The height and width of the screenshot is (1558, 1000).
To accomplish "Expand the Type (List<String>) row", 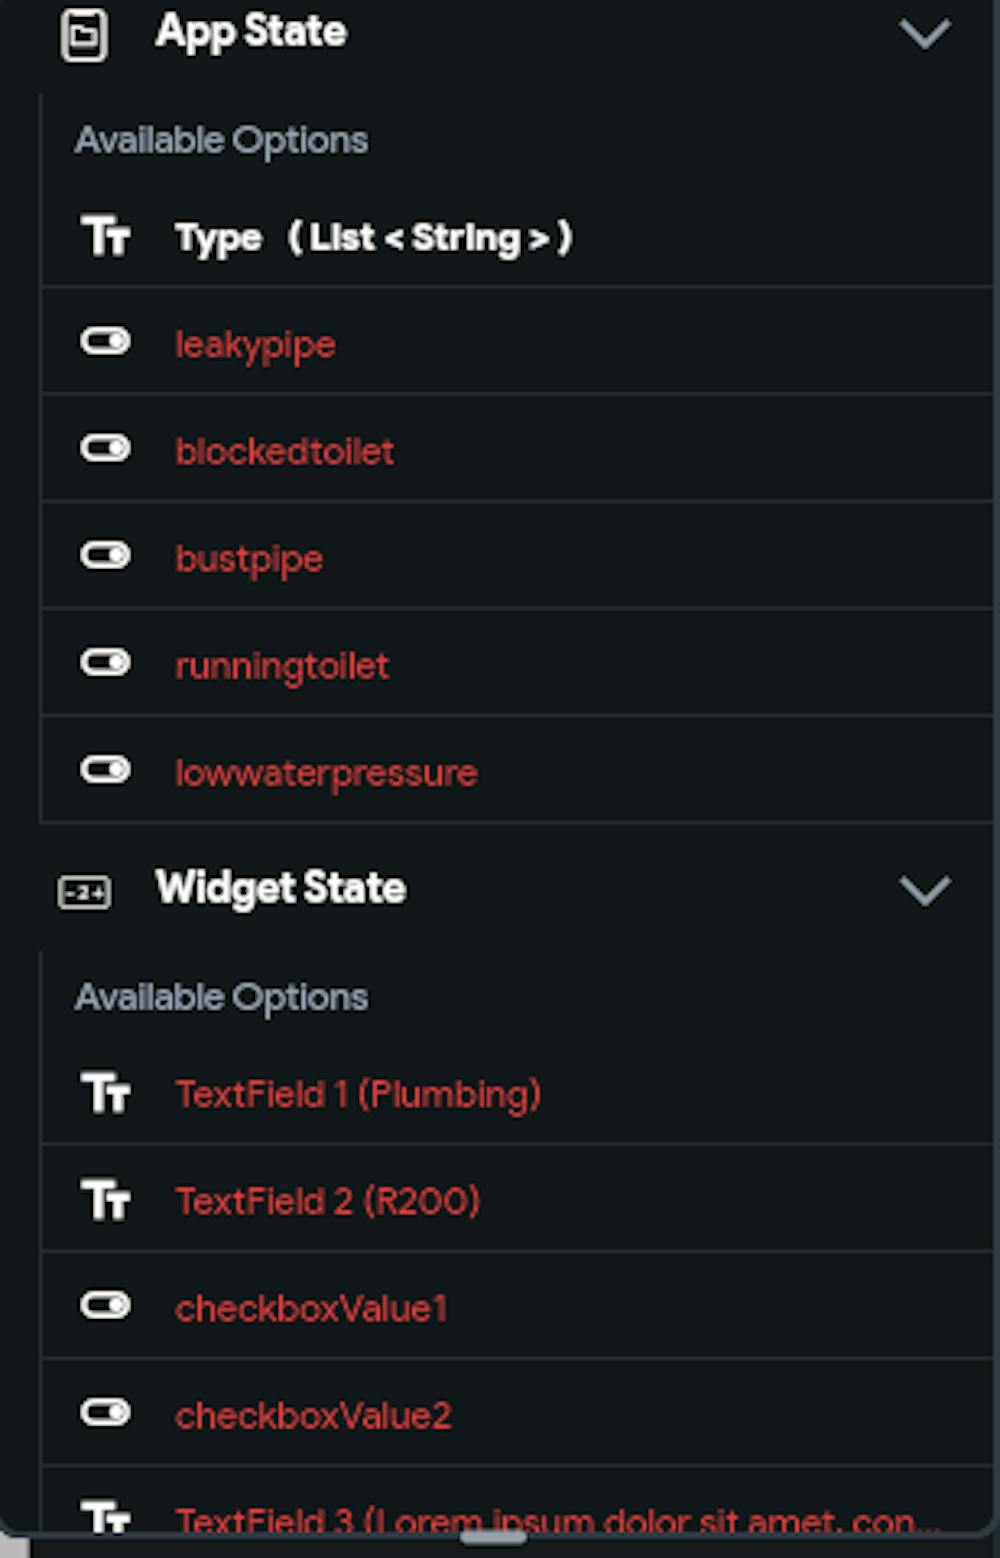I will 375,237.
